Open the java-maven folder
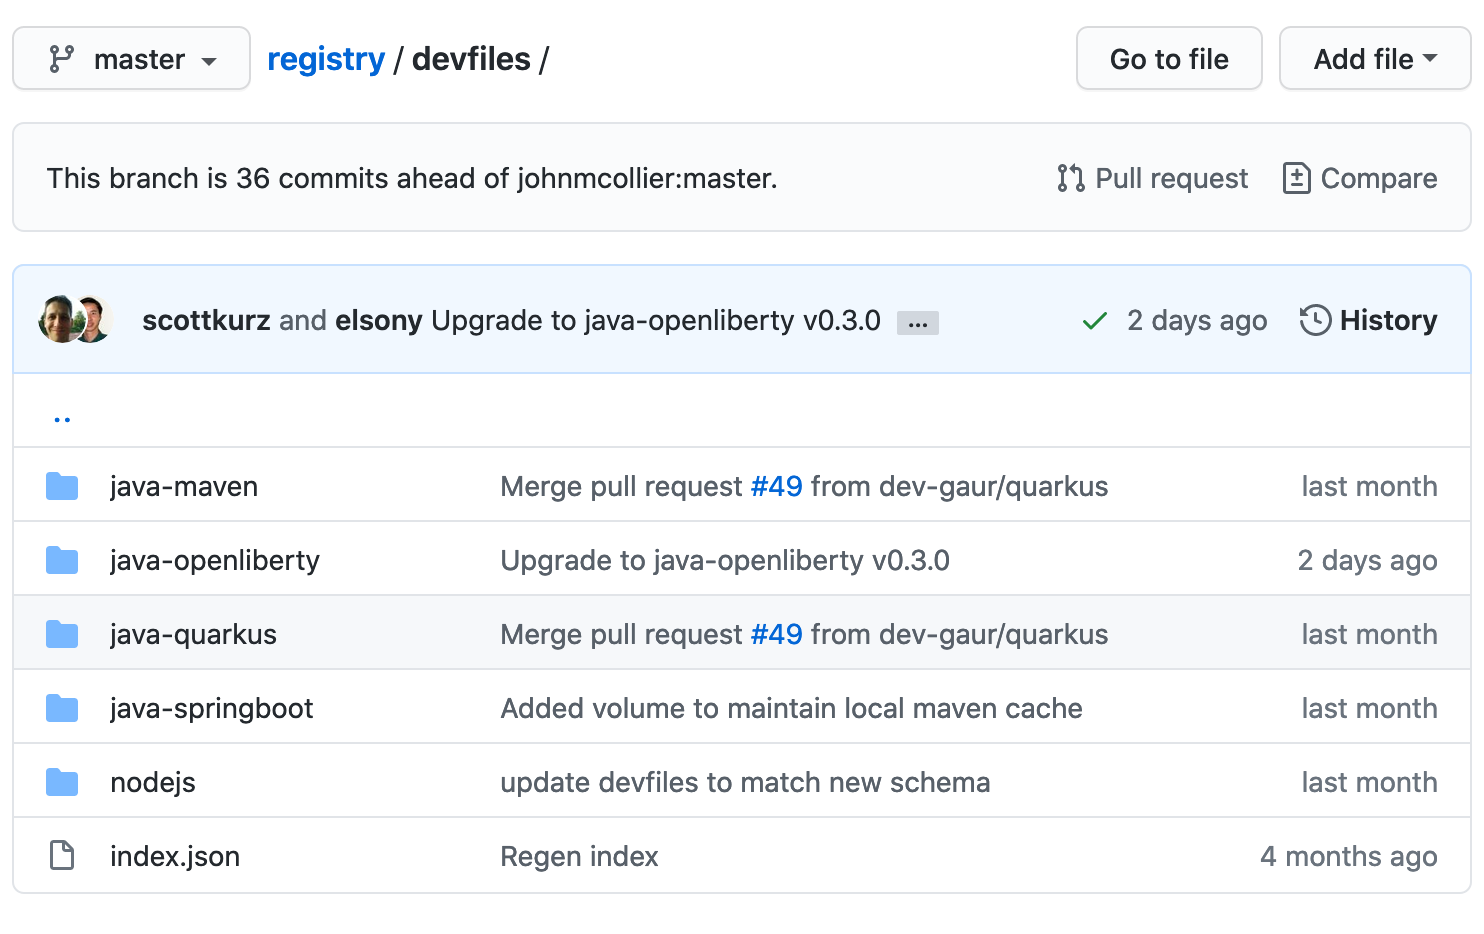The height and width of the screenshot is (934, 1484). click(184, 486)
